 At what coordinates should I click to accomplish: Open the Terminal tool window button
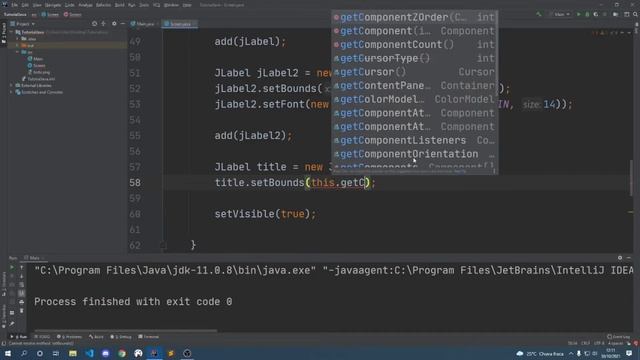[x=149, y=337]
